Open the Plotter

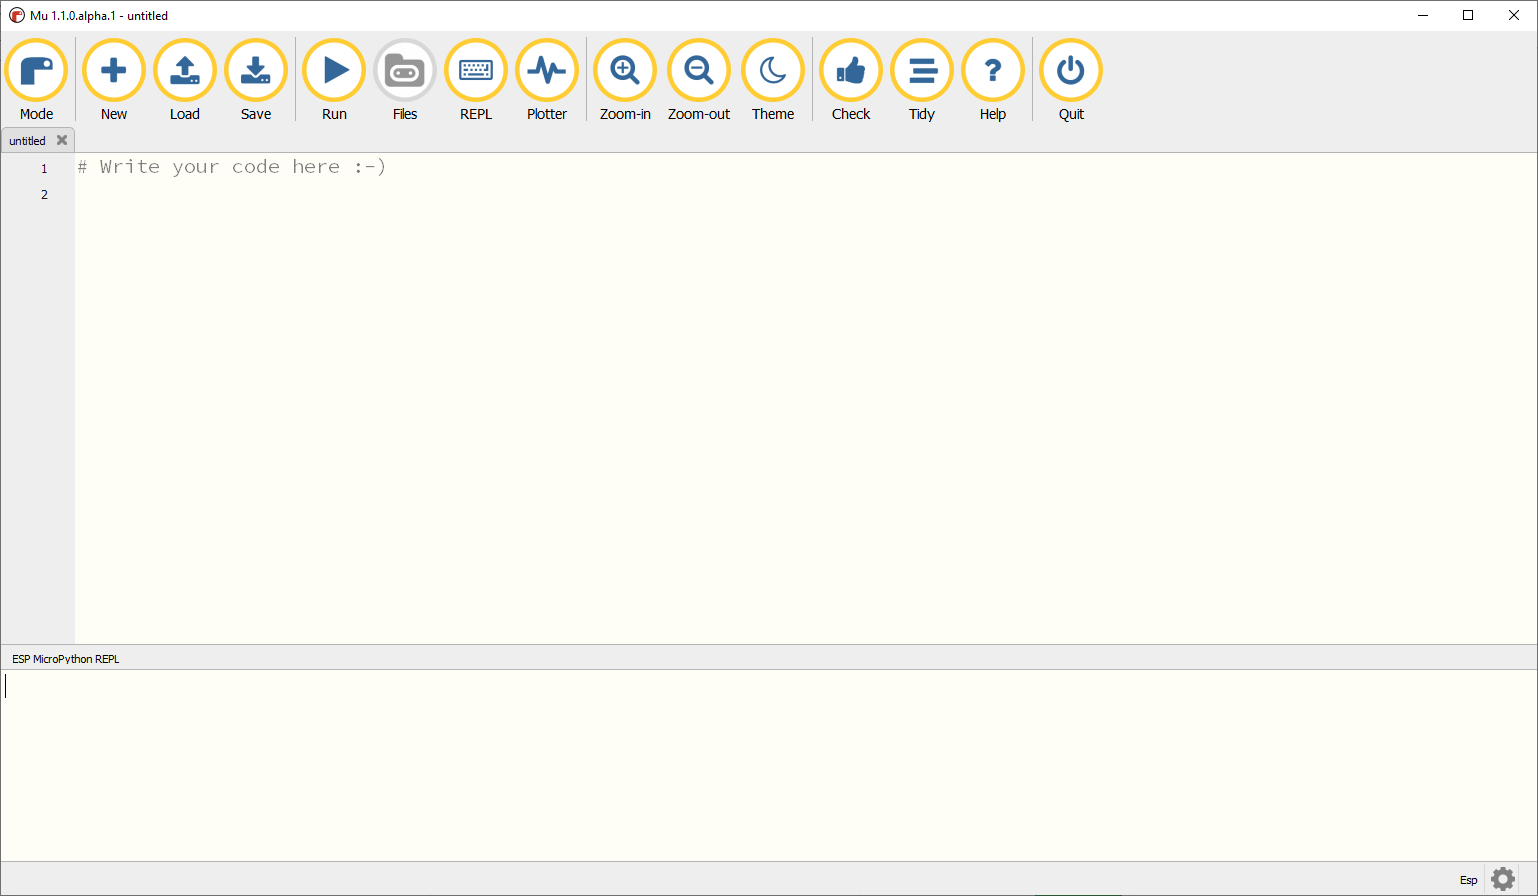[x=546, y=70]
